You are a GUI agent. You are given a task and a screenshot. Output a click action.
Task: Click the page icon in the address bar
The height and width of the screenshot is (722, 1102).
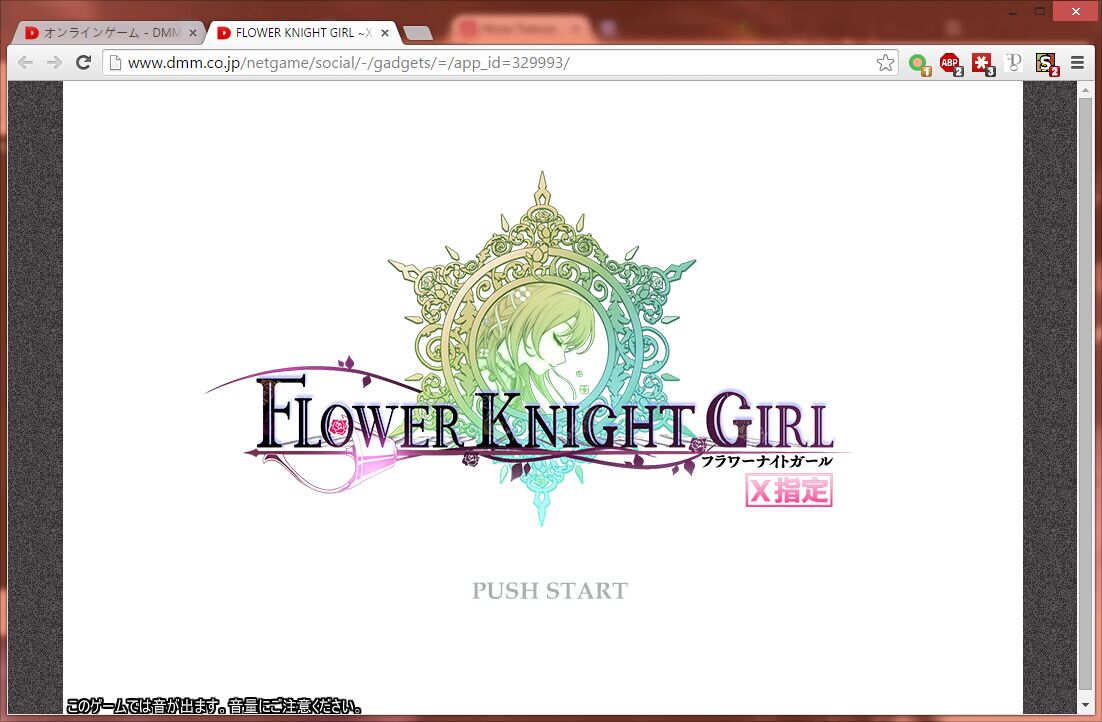click(115, 63)
